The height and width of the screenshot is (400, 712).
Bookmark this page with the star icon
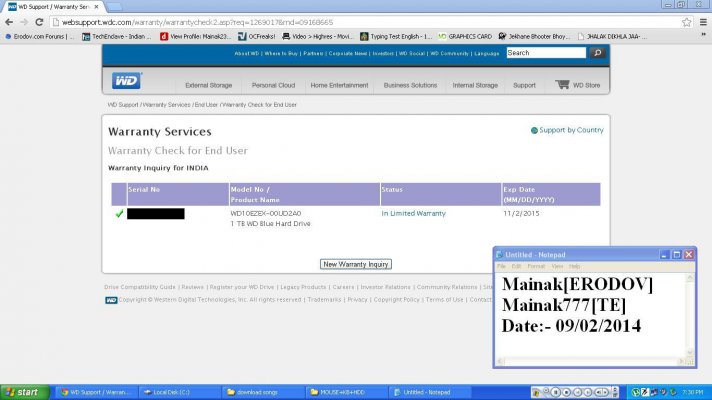(x=687, y=22)
